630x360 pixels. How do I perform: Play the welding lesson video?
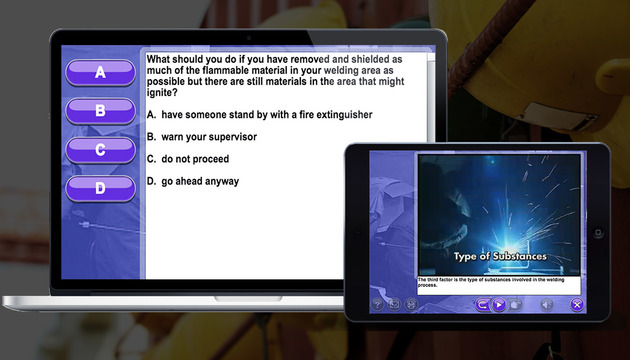coord(499,305)
